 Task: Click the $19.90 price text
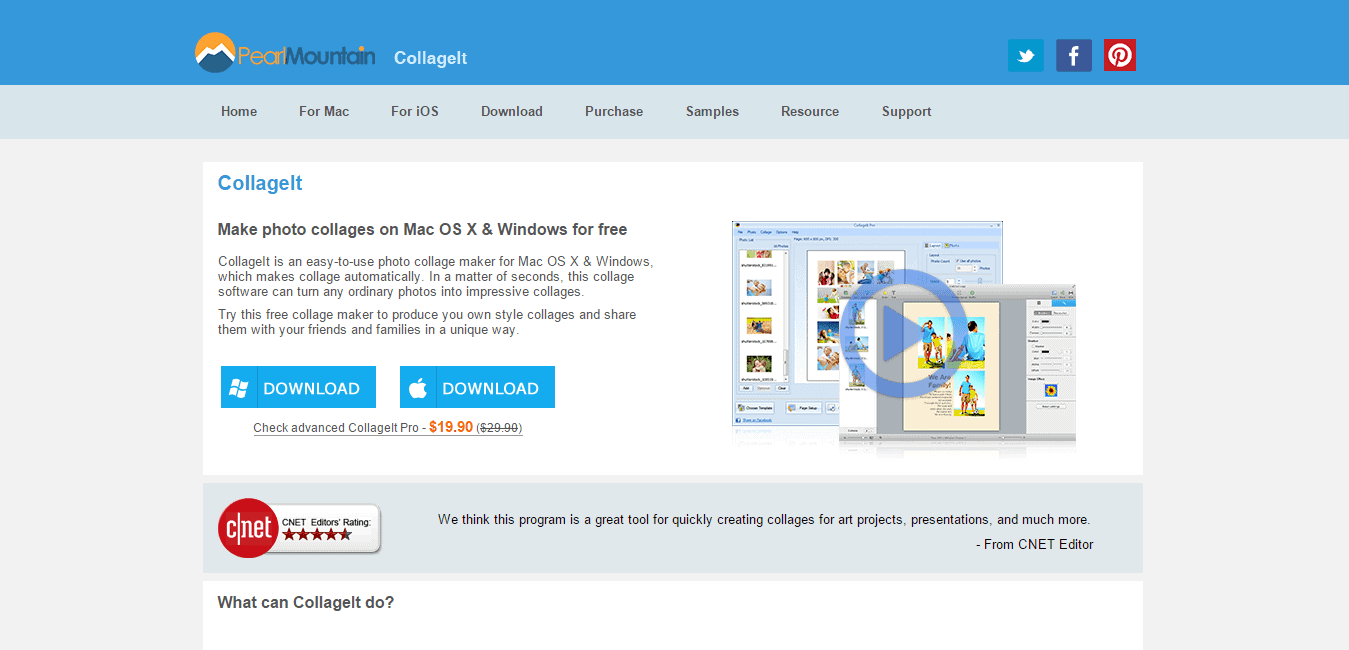click(451, 427)
